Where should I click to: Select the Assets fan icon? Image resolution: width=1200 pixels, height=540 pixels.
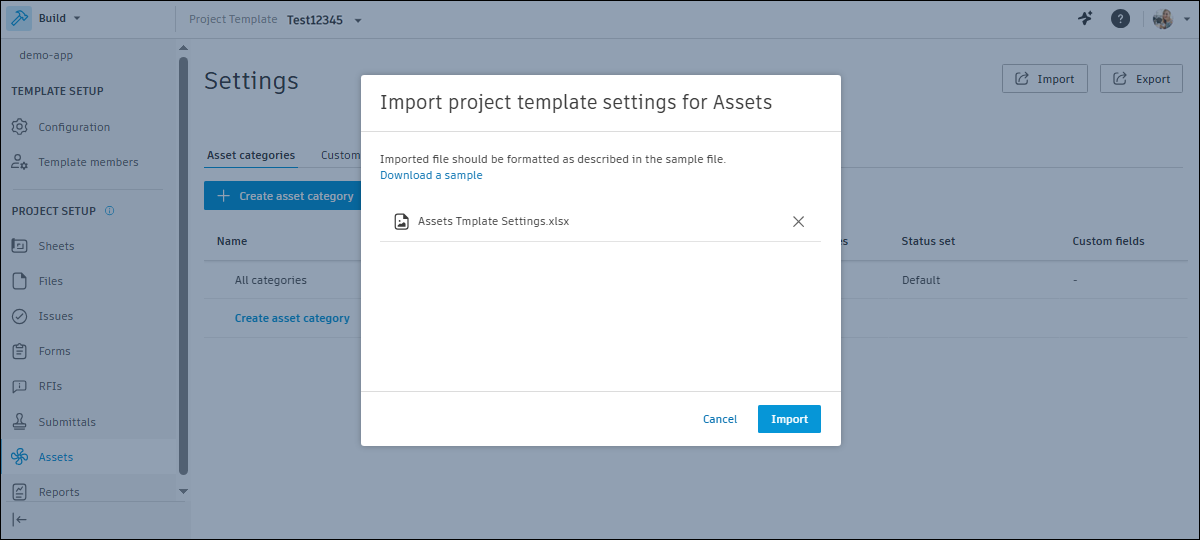(19, 457)
